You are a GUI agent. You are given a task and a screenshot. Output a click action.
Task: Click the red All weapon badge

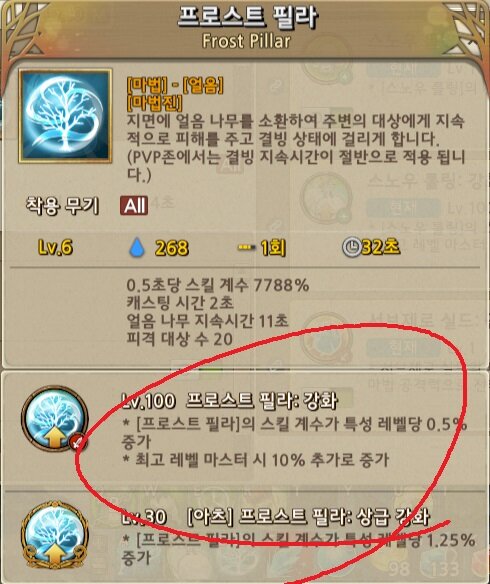(134, 206)
